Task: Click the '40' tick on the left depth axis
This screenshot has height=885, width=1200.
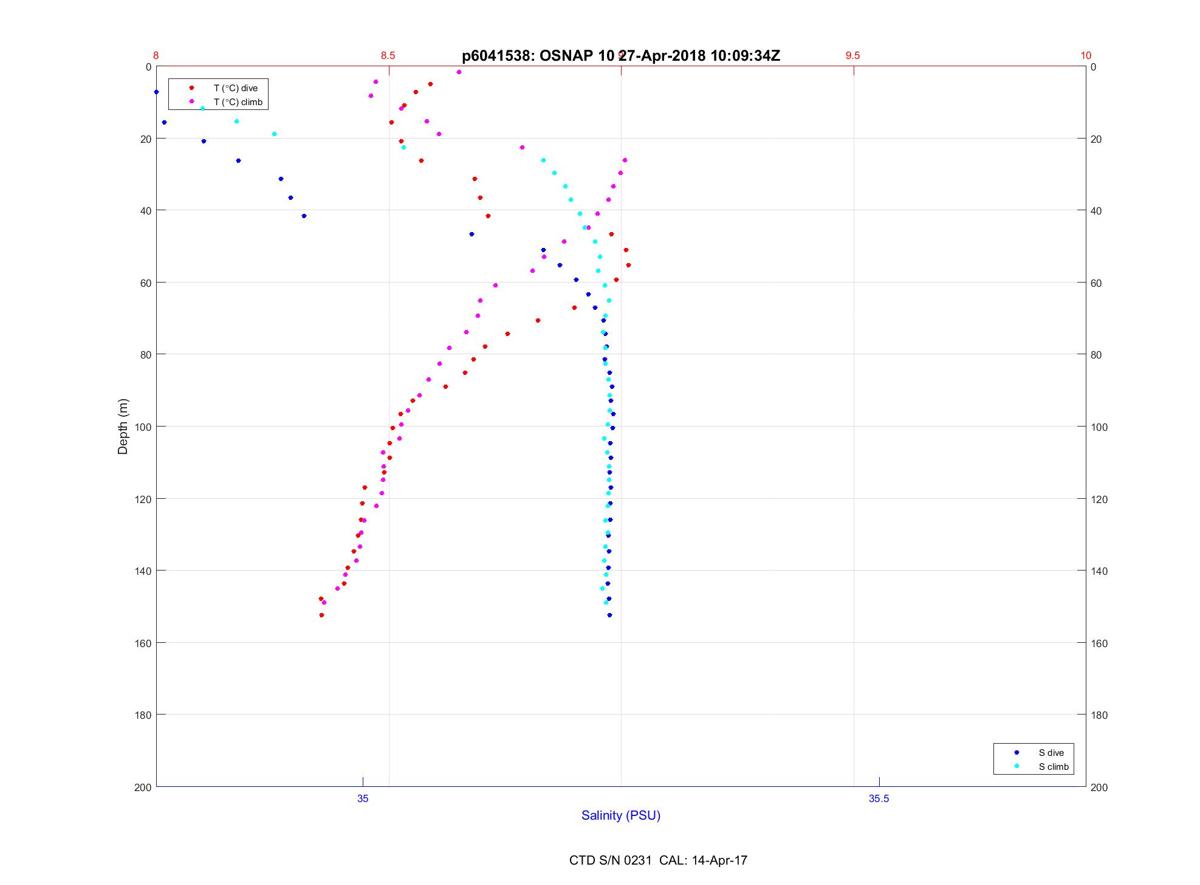Action: point(145,211)
